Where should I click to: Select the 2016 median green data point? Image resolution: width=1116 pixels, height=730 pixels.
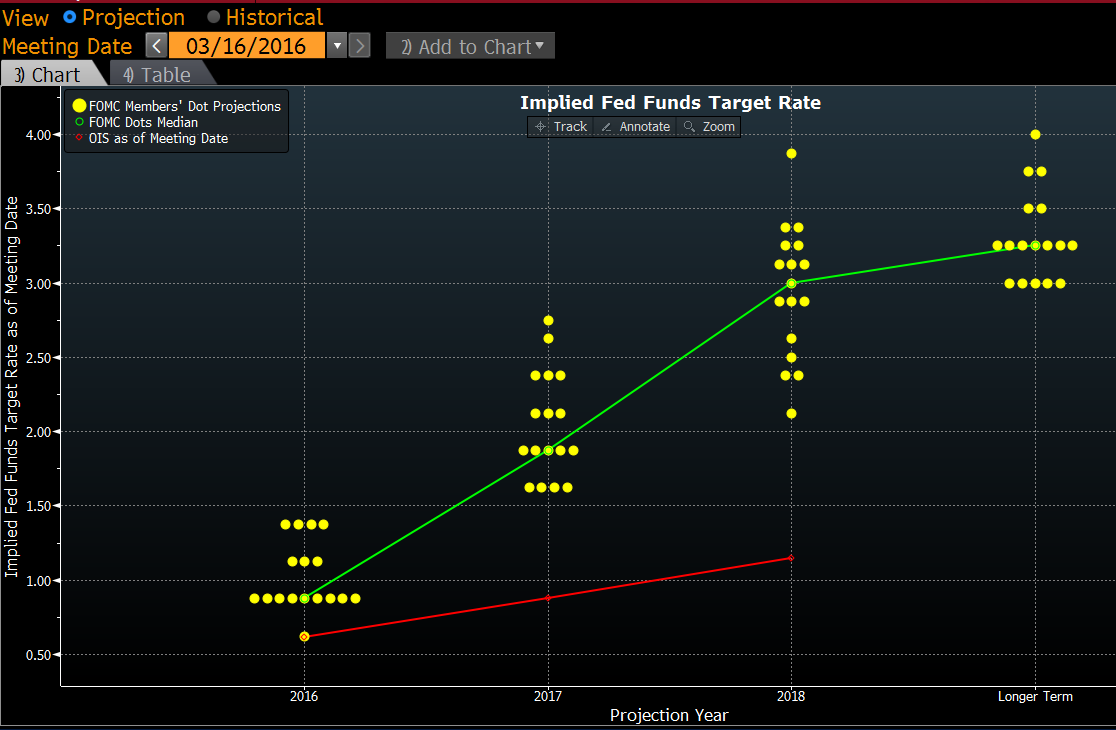305,598
